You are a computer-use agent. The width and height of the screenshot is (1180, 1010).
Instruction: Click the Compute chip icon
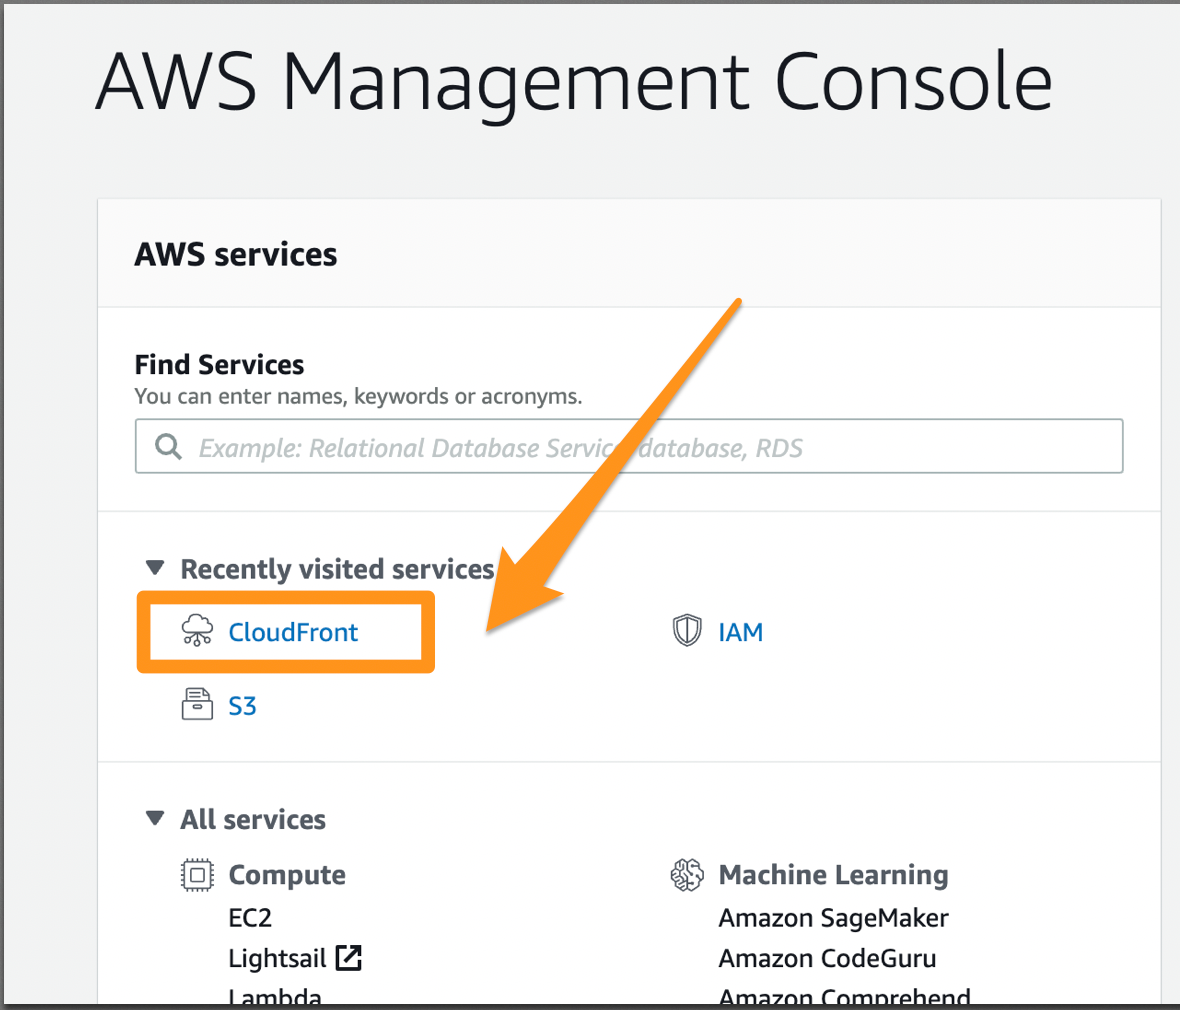click(197, 875)
